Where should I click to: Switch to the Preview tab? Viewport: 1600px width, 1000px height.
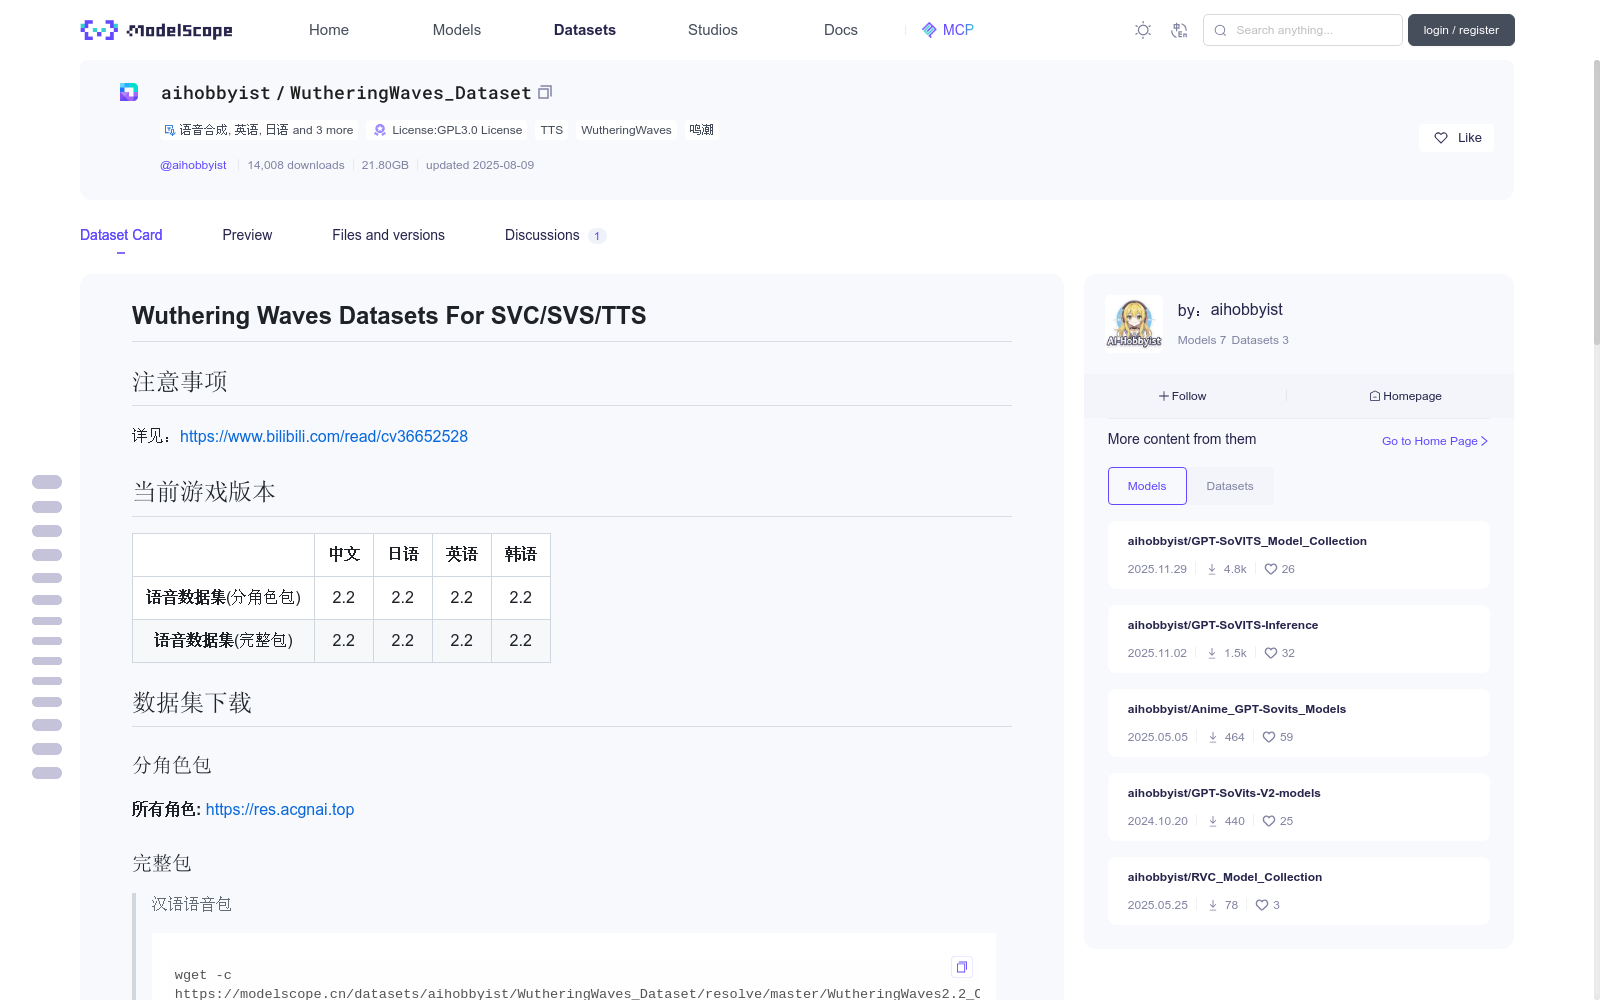coord(247,235)
